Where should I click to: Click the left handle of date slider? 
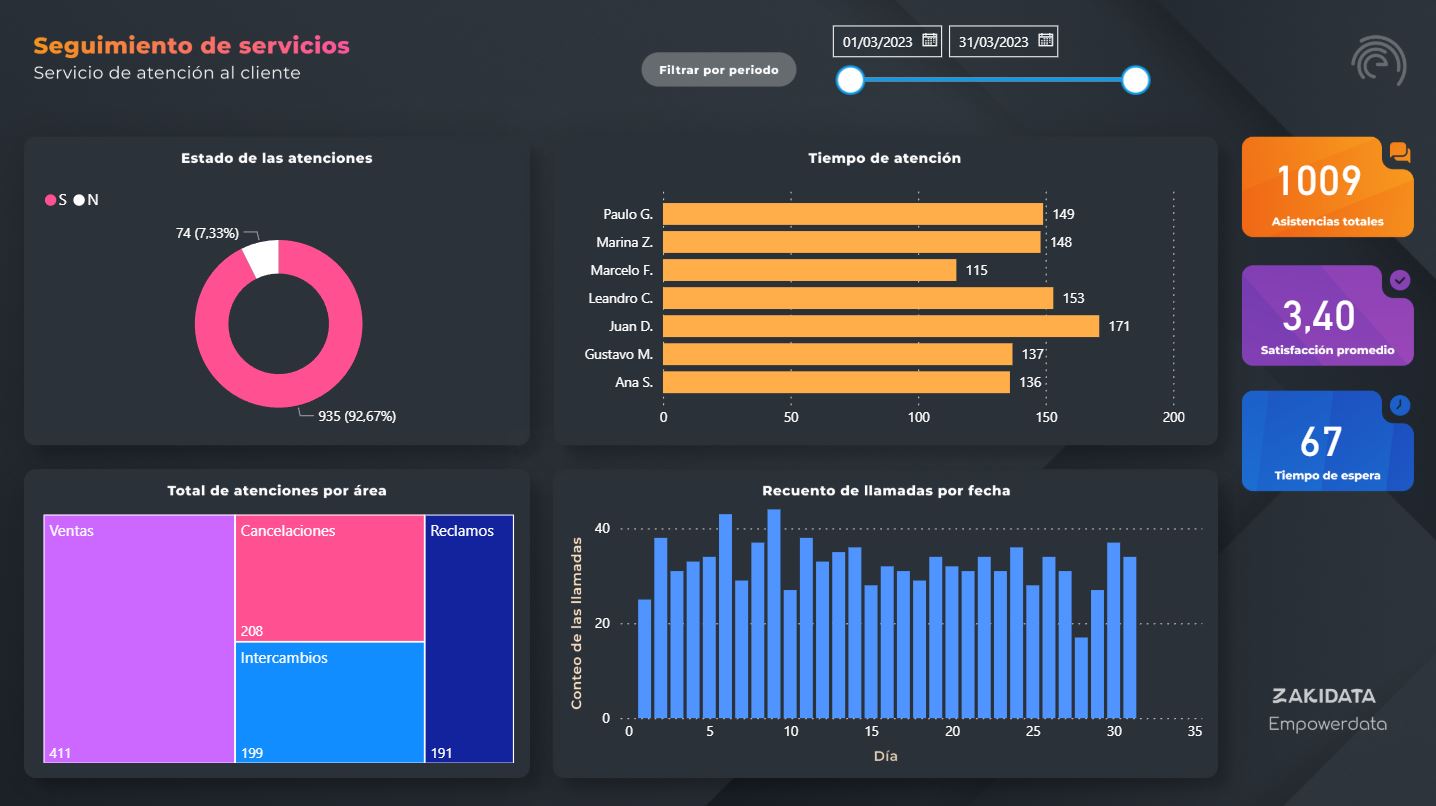coord(850,80)
